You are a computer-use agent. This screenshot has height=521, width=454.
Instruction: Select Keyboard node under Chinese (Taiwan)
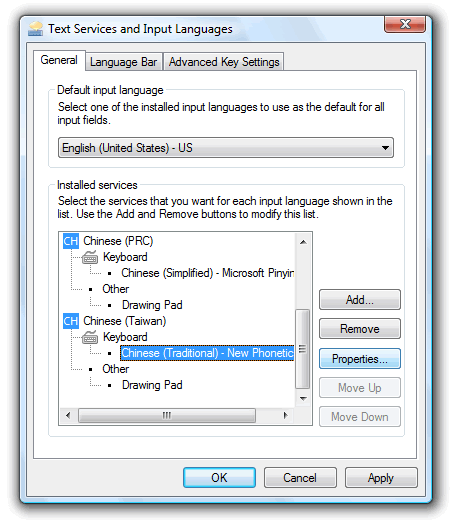coord(125,337)
